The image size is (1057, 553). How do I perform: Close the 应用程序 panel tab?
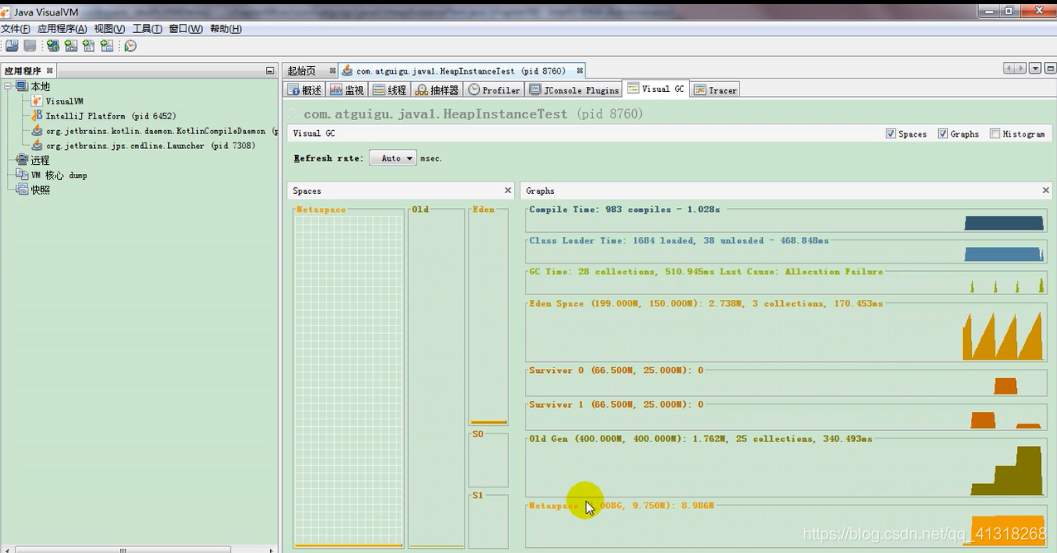coord(50,70)
